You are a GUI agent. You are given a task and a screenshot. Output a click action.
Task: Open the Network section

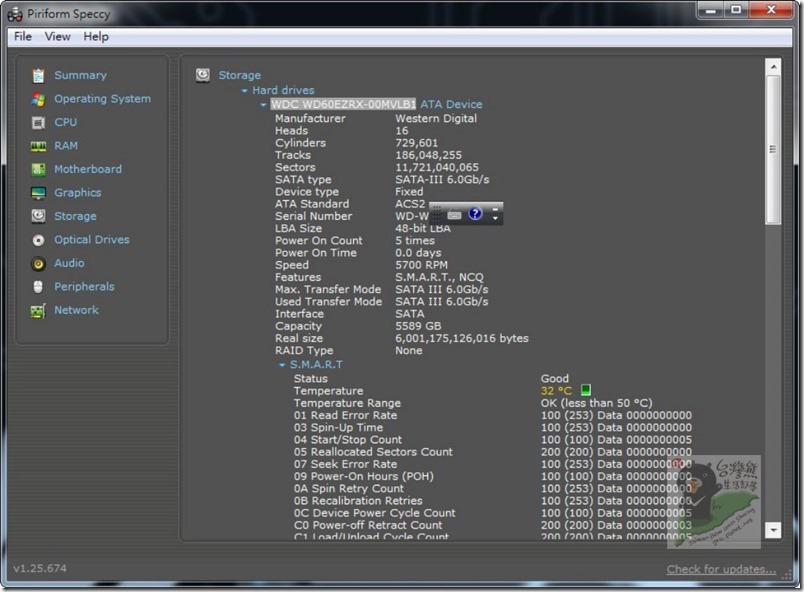[76, 311]
